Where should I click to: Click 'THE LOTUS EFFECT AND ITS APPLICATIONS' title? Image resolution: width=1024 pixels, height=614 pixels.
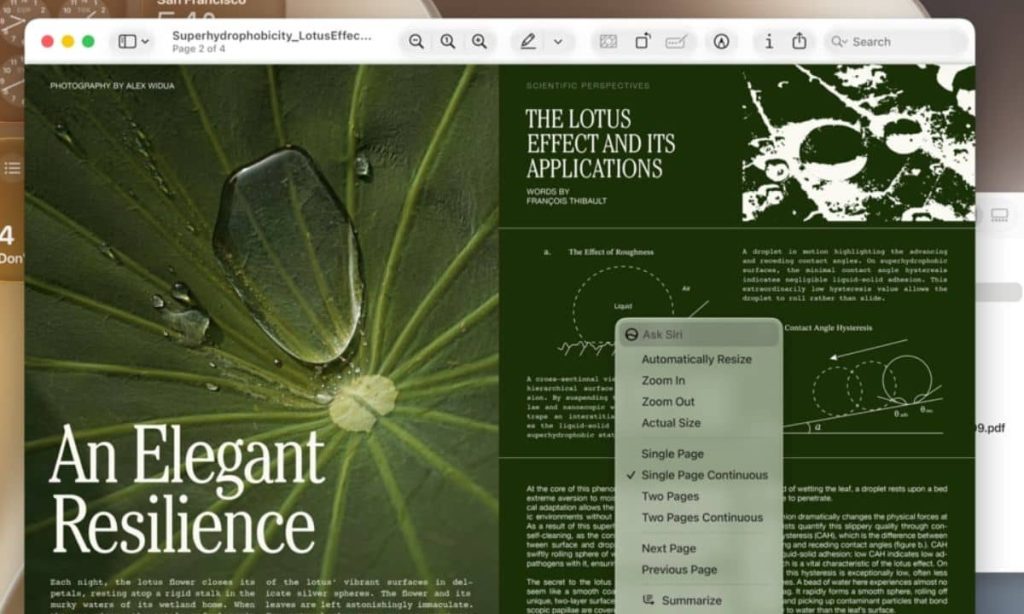click(x=600, y=144)
